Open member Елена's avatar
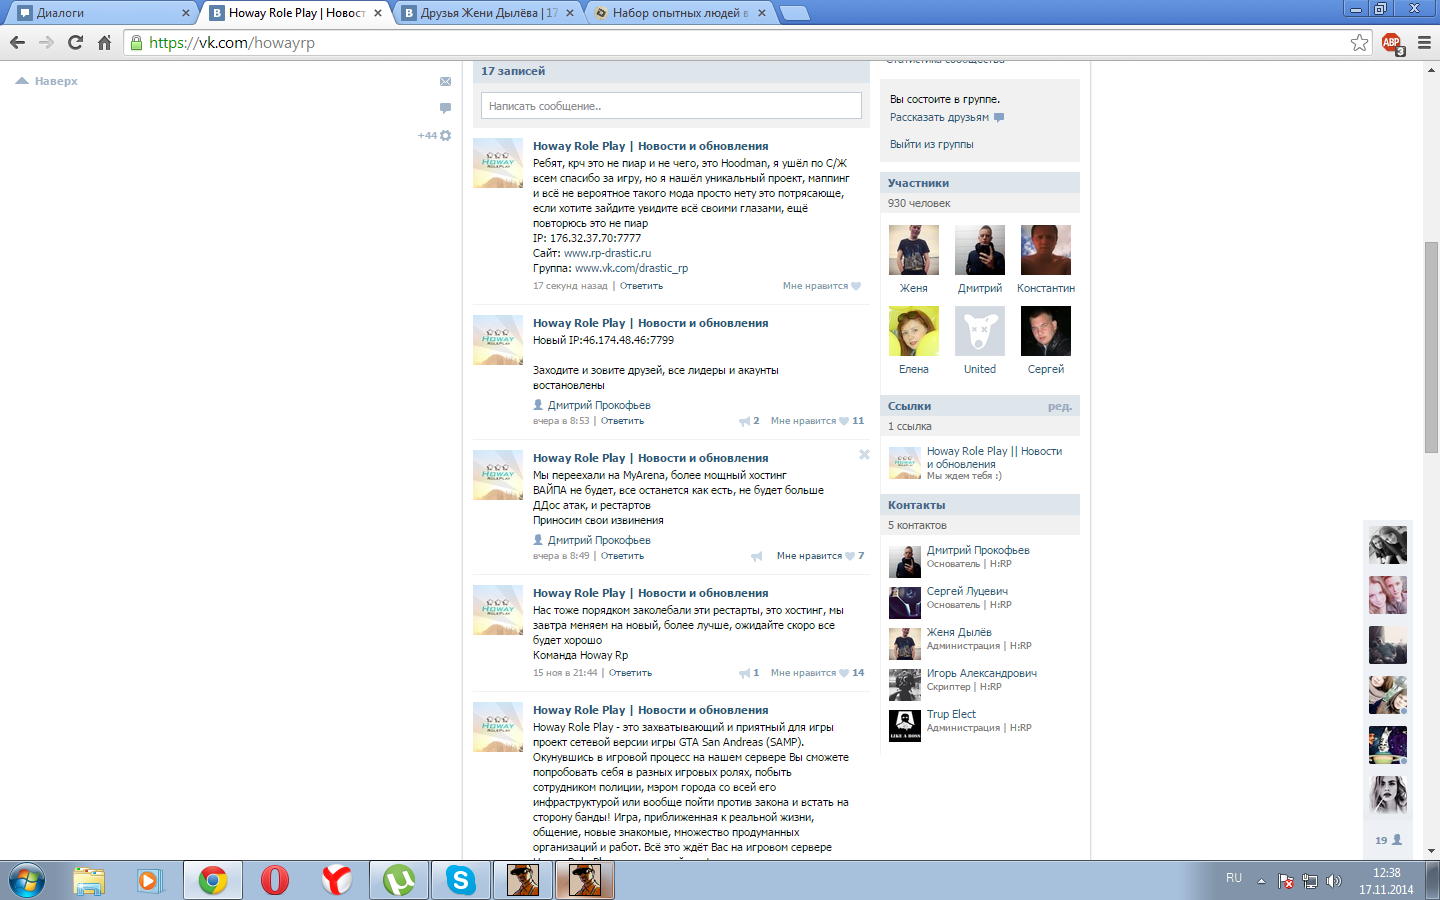The image size is (1440, 900). pos(914,331)
